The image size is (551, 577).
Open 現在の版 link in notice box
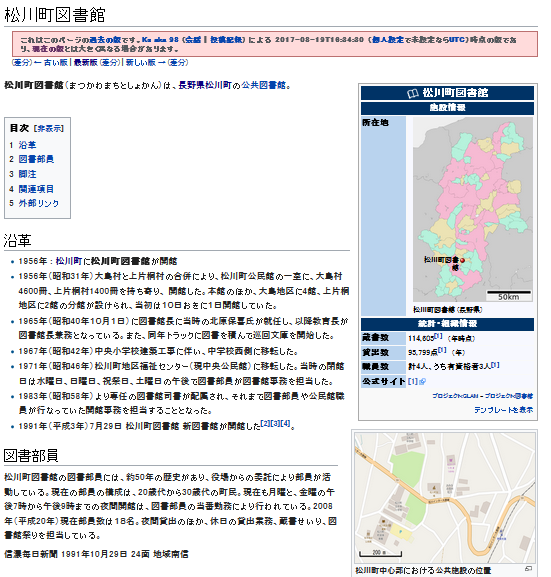(x=47, y=49)
